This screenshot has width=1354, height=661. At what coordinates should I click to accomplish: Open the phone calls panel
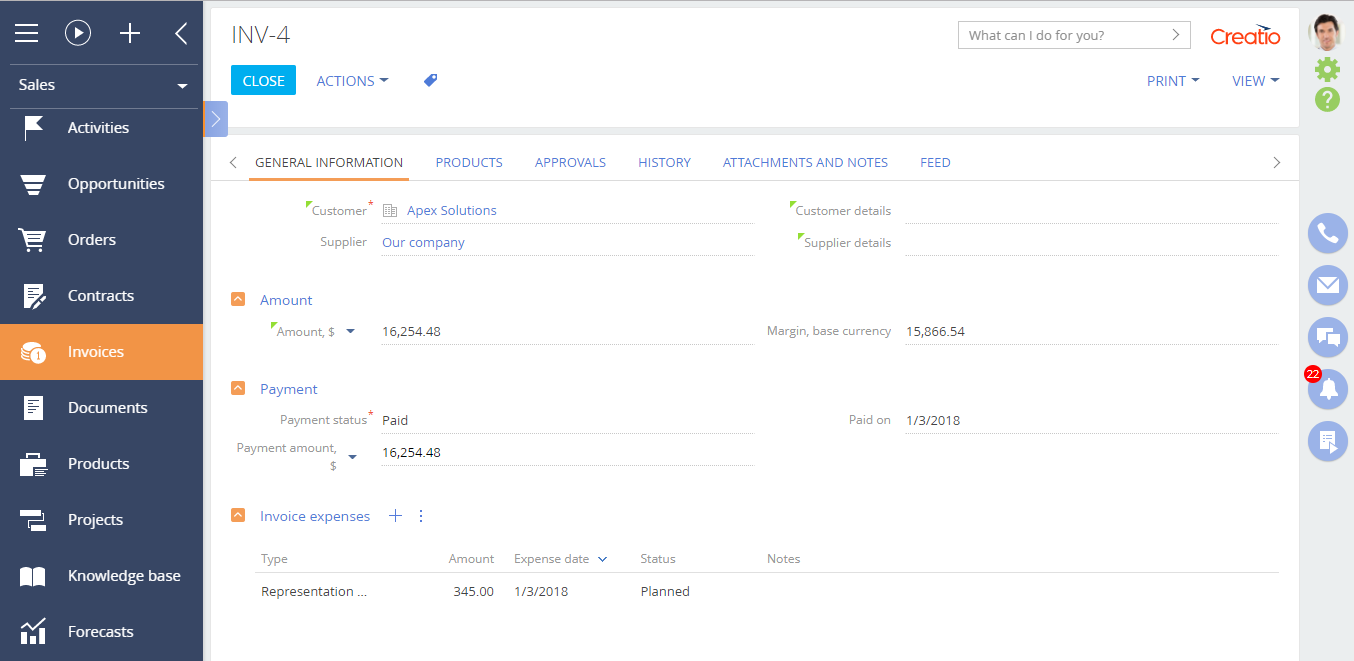(x=1328, y=234)
